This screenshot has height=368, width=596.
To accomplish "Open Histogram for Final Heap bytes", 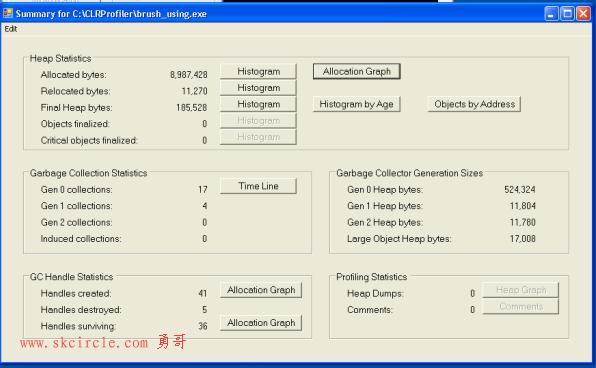I will (258, 104).
